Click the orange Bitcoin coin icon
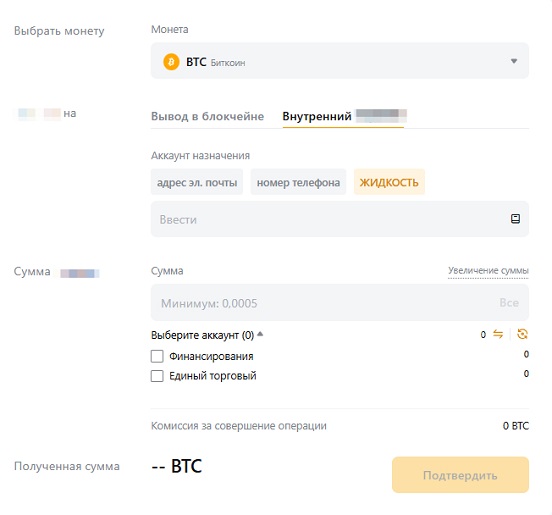 click(x=171, y=62)
